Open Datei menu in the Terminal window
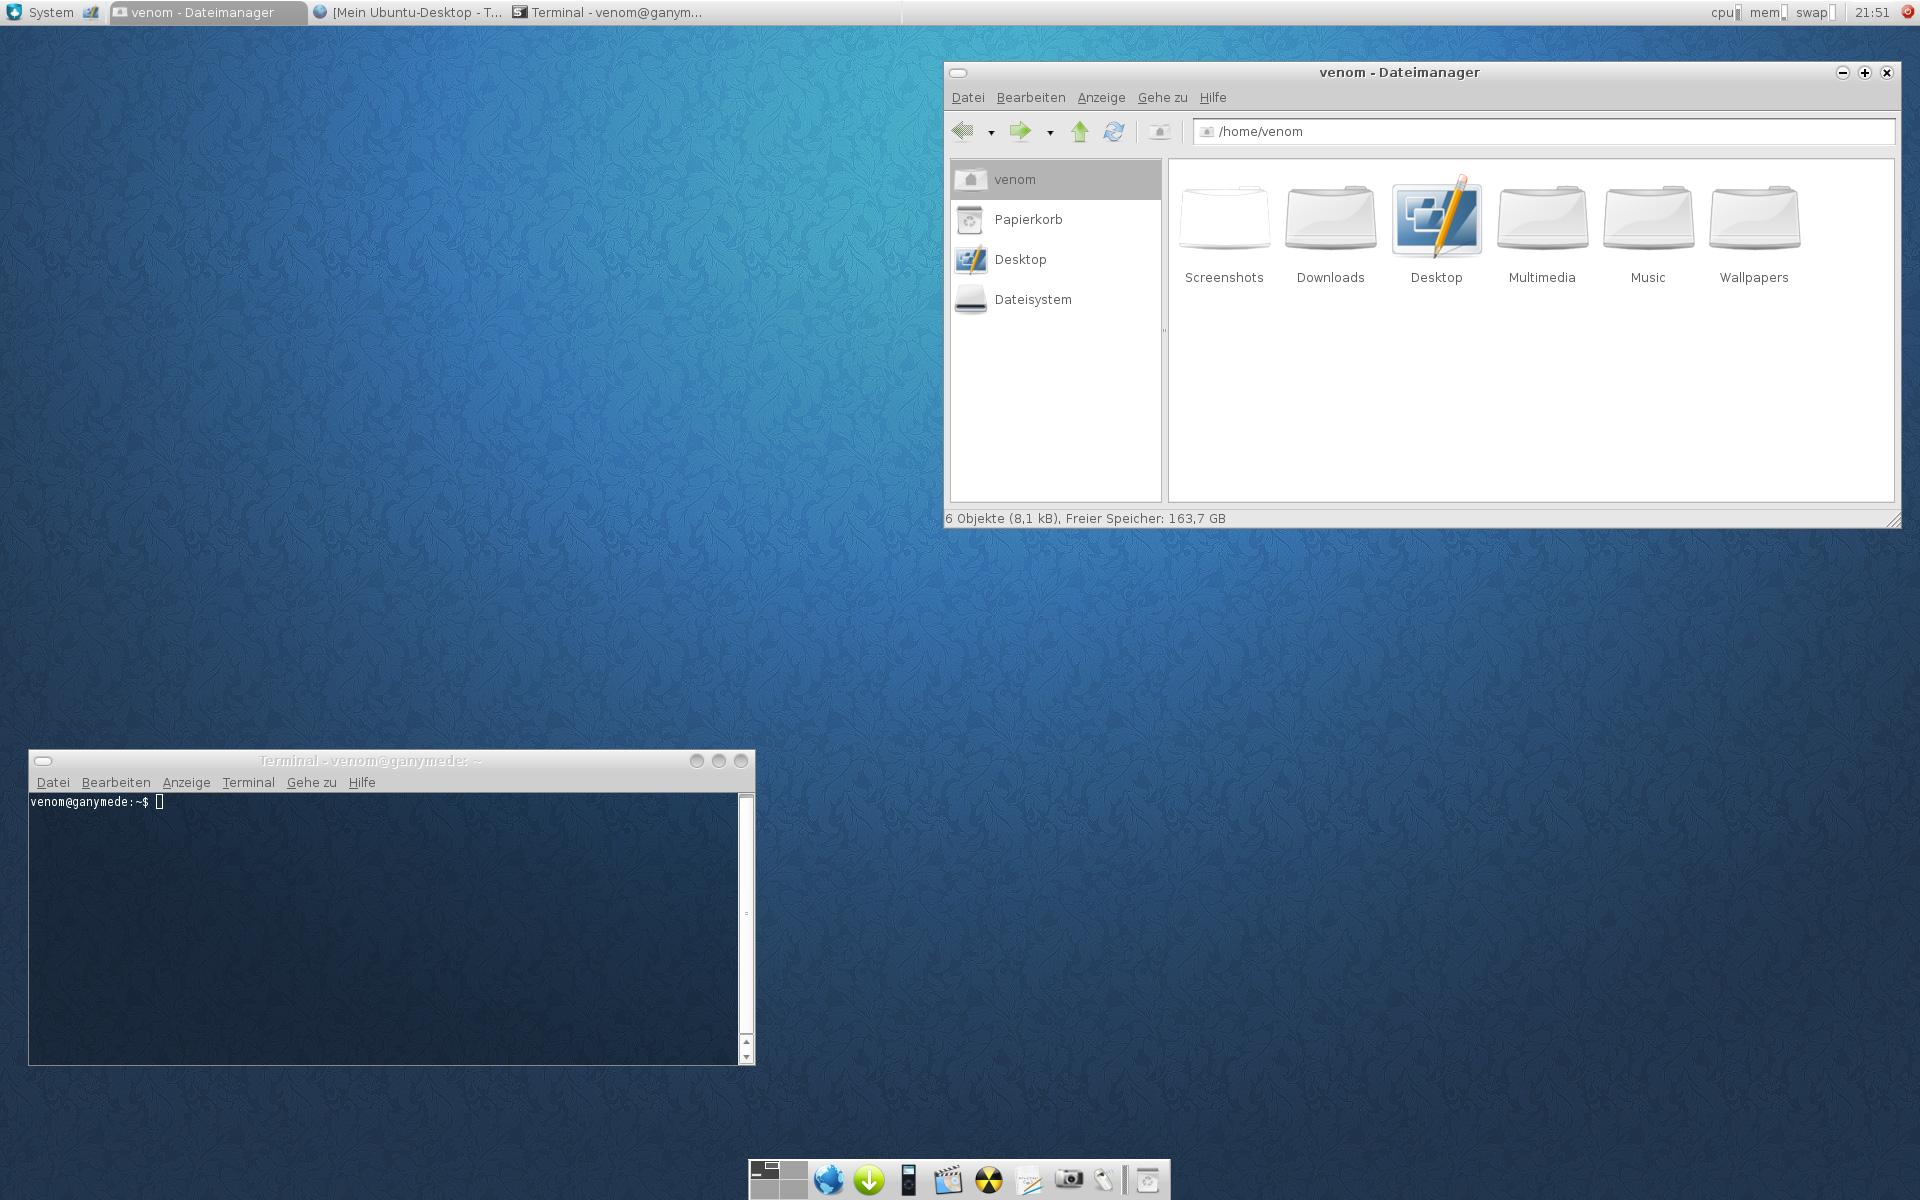1920x1200 pixels. [53, 782]
